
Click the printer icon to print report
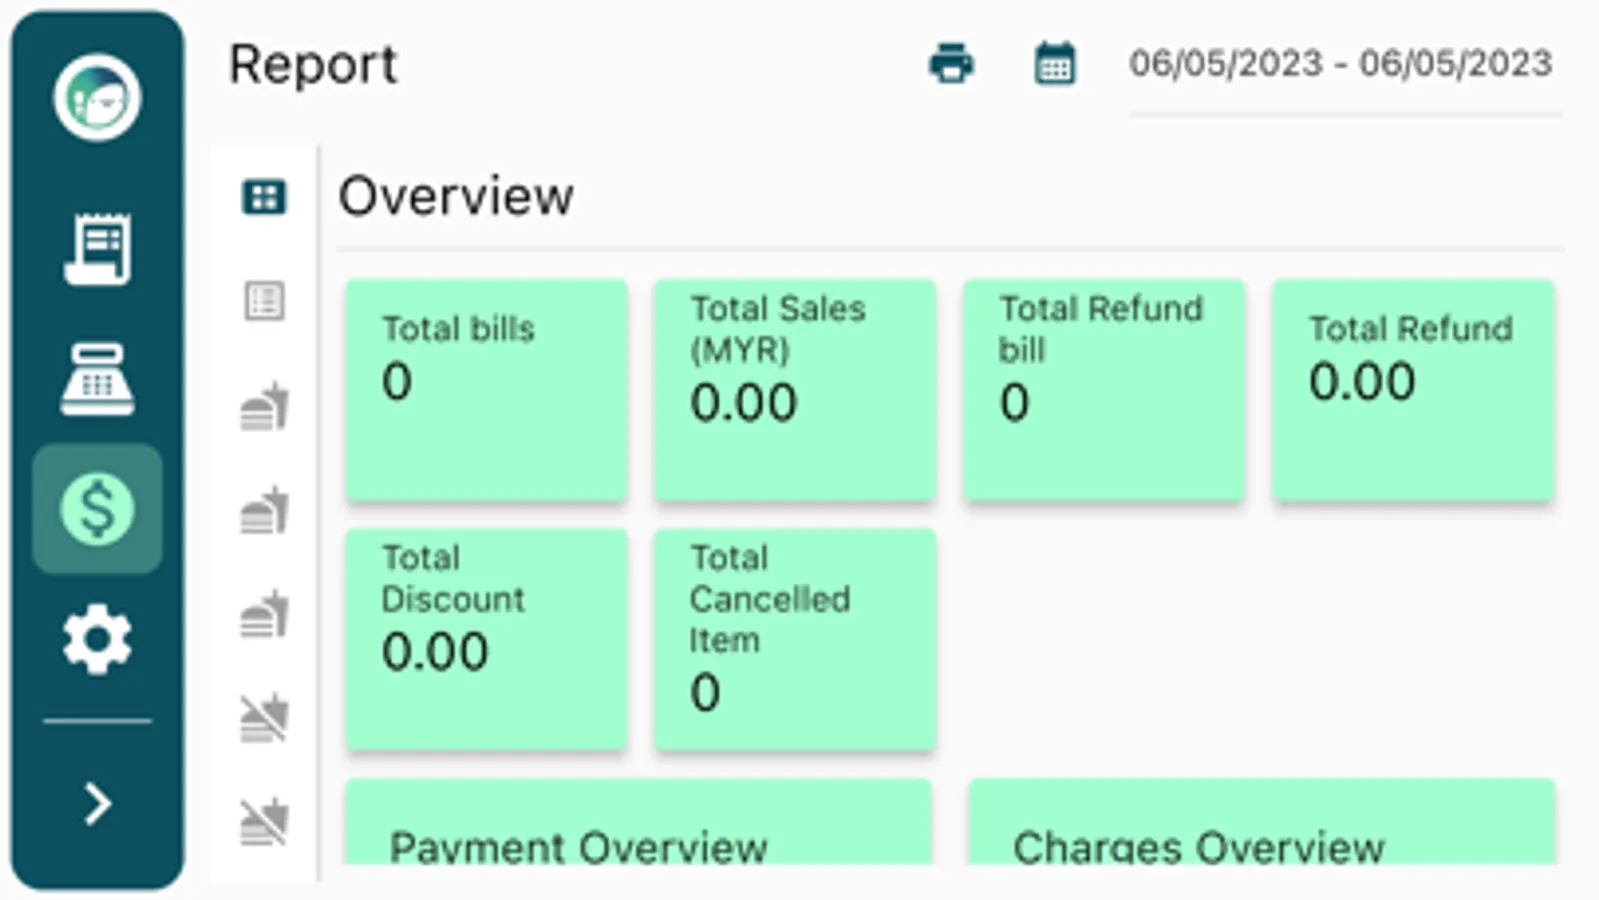[950, 64]
